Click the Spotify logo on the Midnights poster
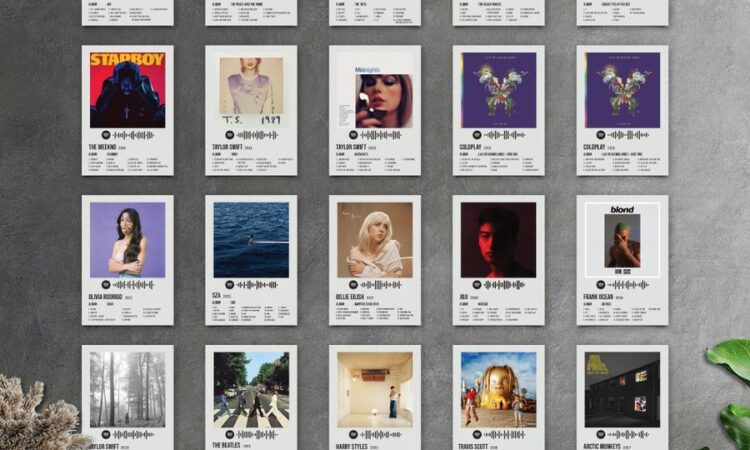750x450 pixels. (x=354, y=134)
